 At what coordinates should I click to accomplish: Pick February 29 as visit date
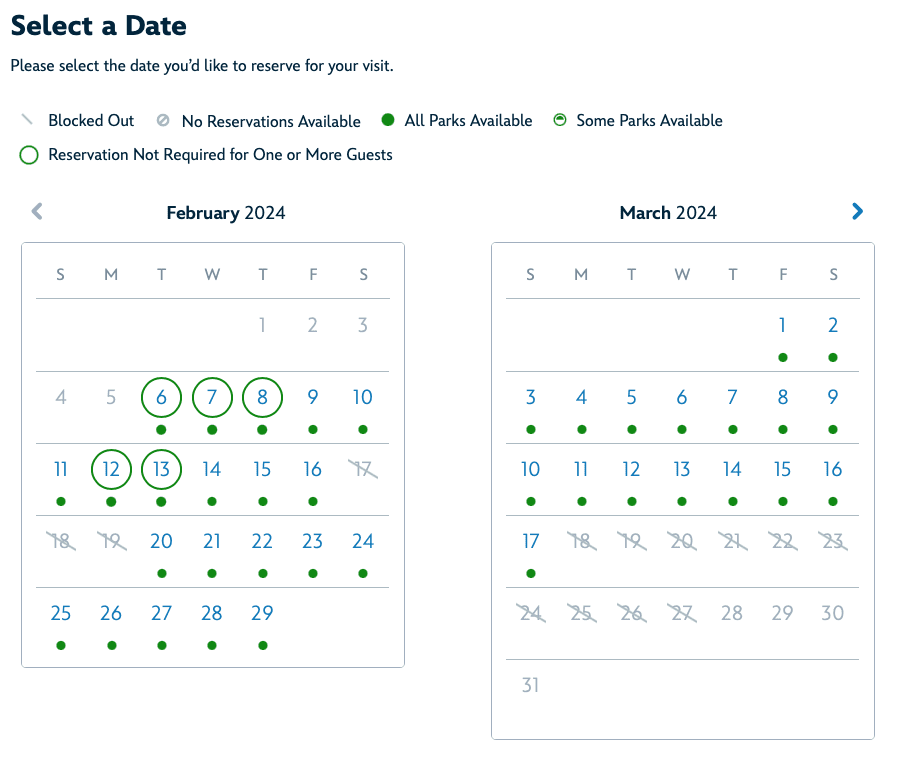[x=262, y=613]
